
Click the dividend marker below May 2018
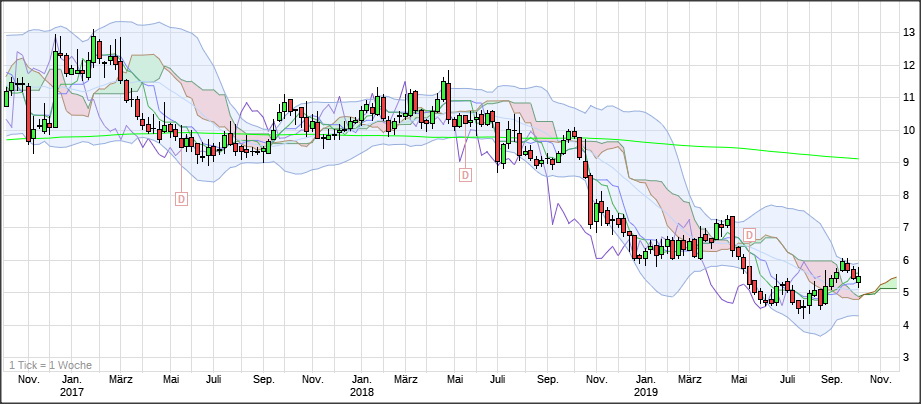coord(465,174)
